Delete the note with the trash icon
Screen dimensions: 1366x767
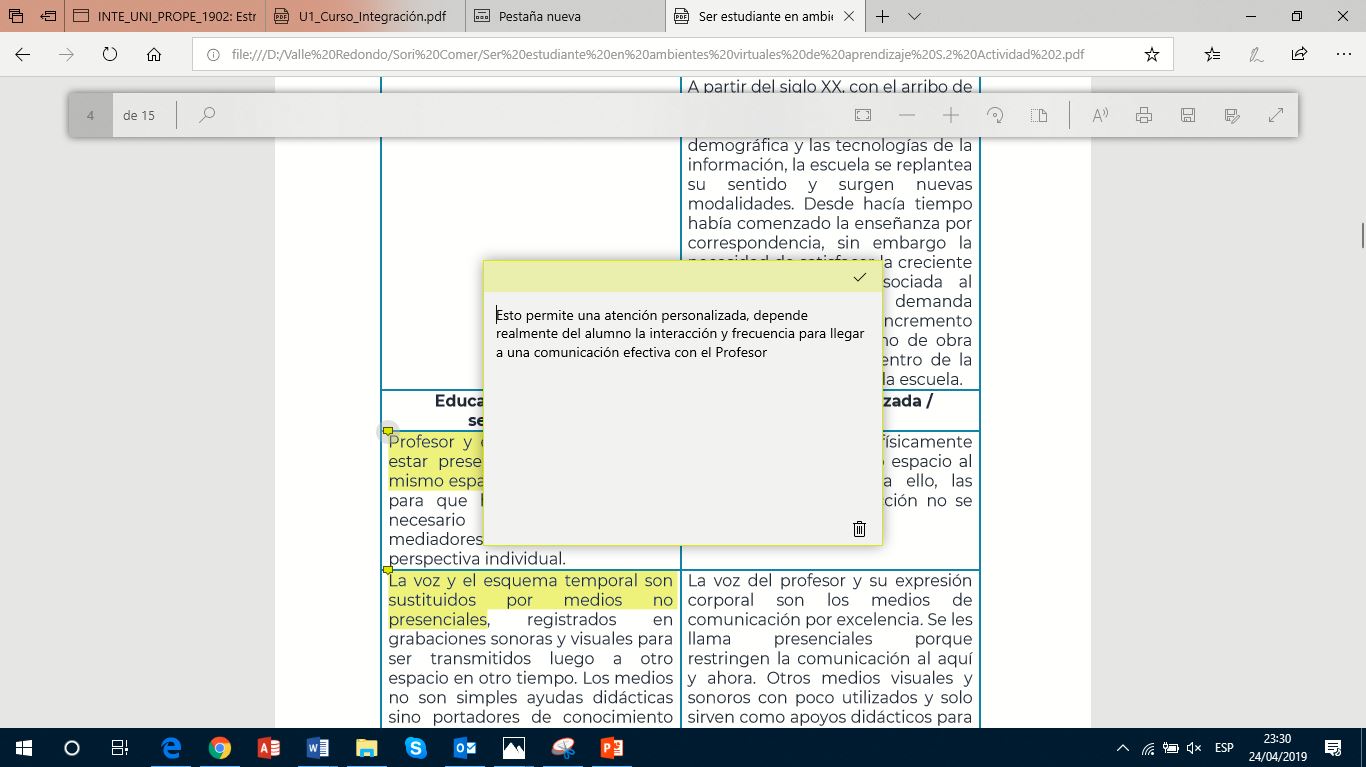pyautogui.click(x=859, y=529)
